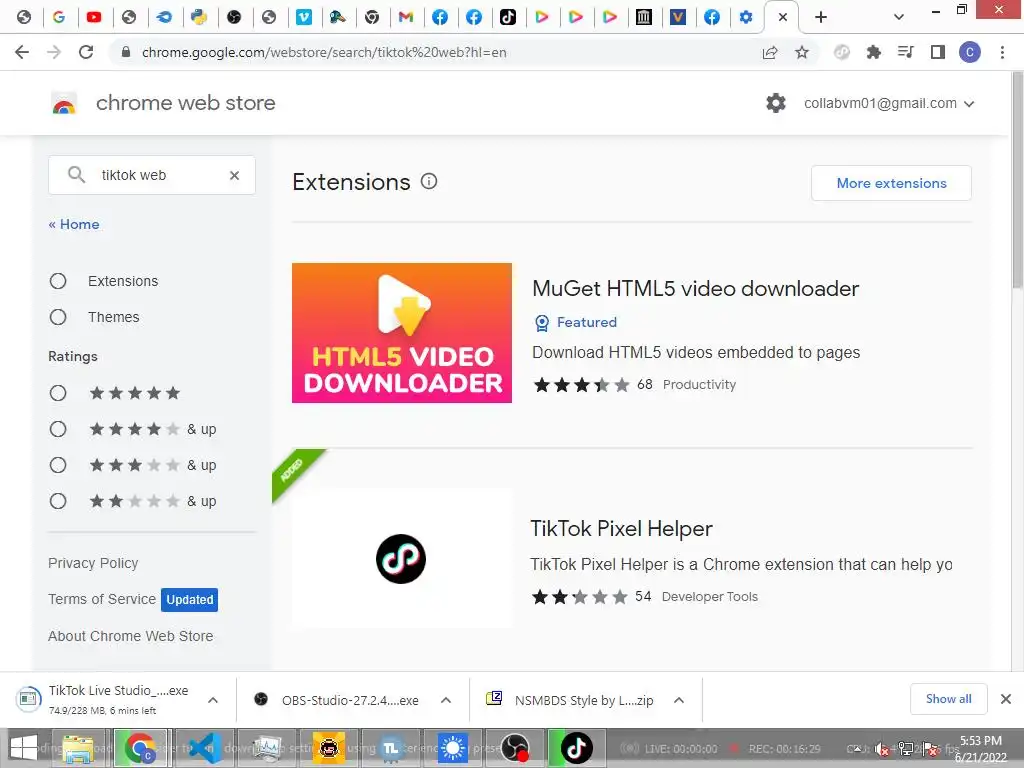Click the TikTok Pixel Helper logo thumbnail
1024x768 pixels.
click(402, 559)
